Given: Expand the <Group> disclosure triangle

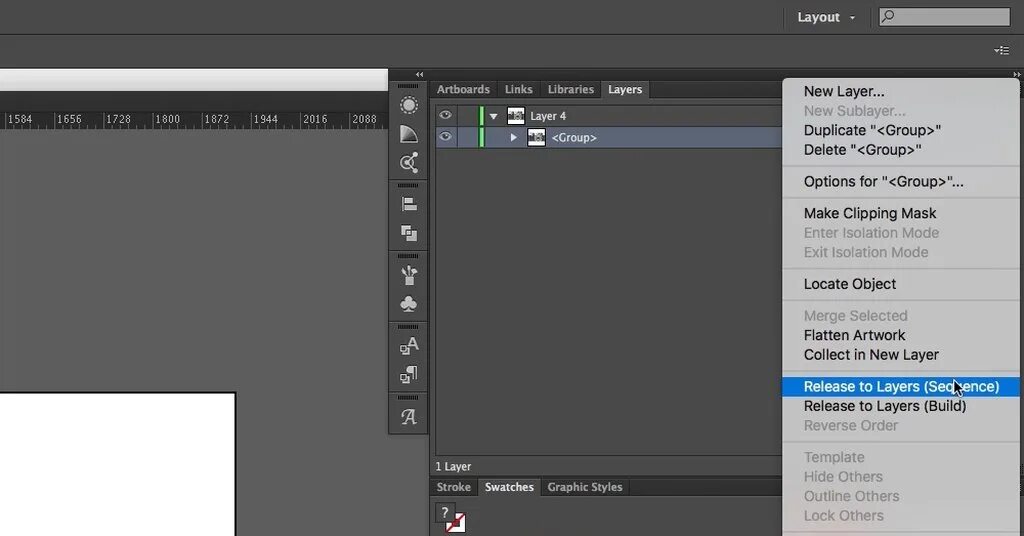Looking at the screenshot, I should coord(513,137).
